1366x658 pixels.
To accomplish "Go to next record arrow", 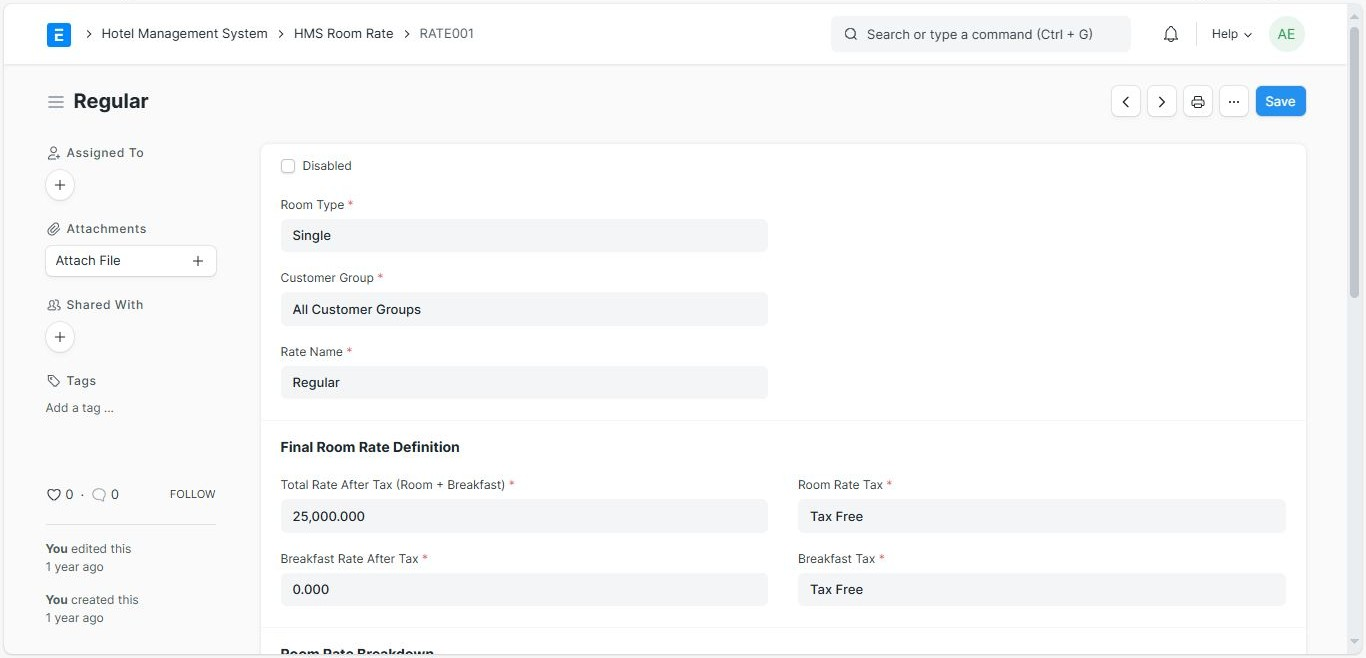I will (x=1162, y=102).
